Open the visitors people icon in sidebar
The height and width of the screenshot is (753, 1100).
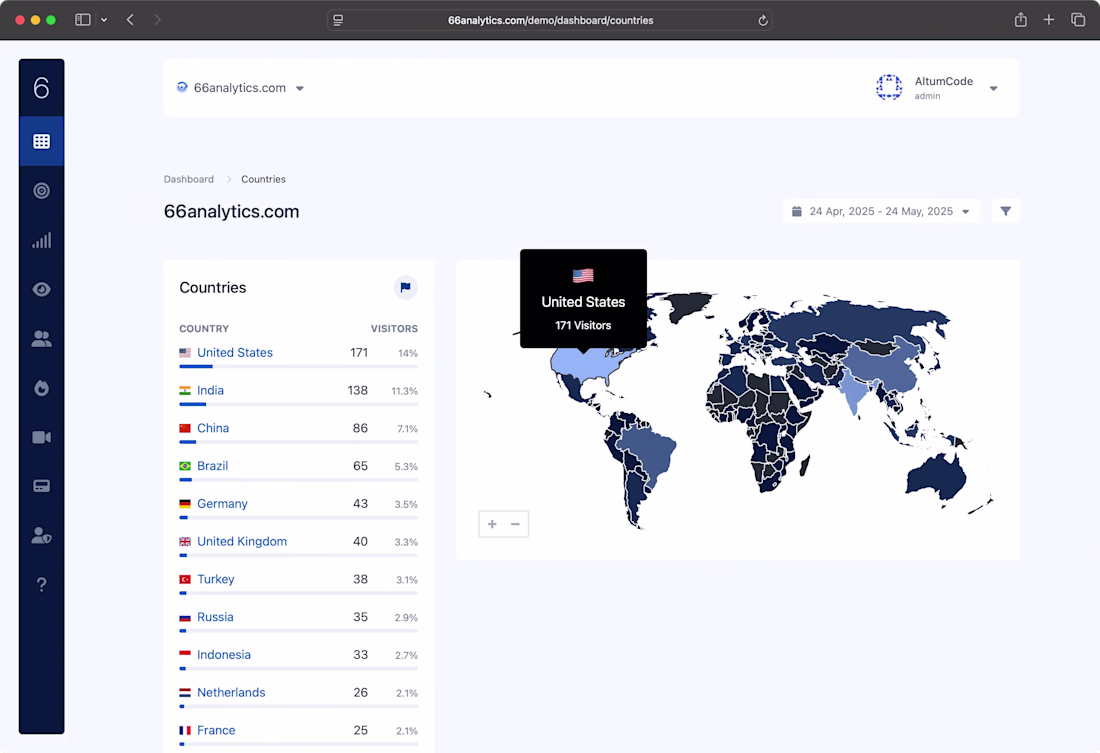pos(41,339)
